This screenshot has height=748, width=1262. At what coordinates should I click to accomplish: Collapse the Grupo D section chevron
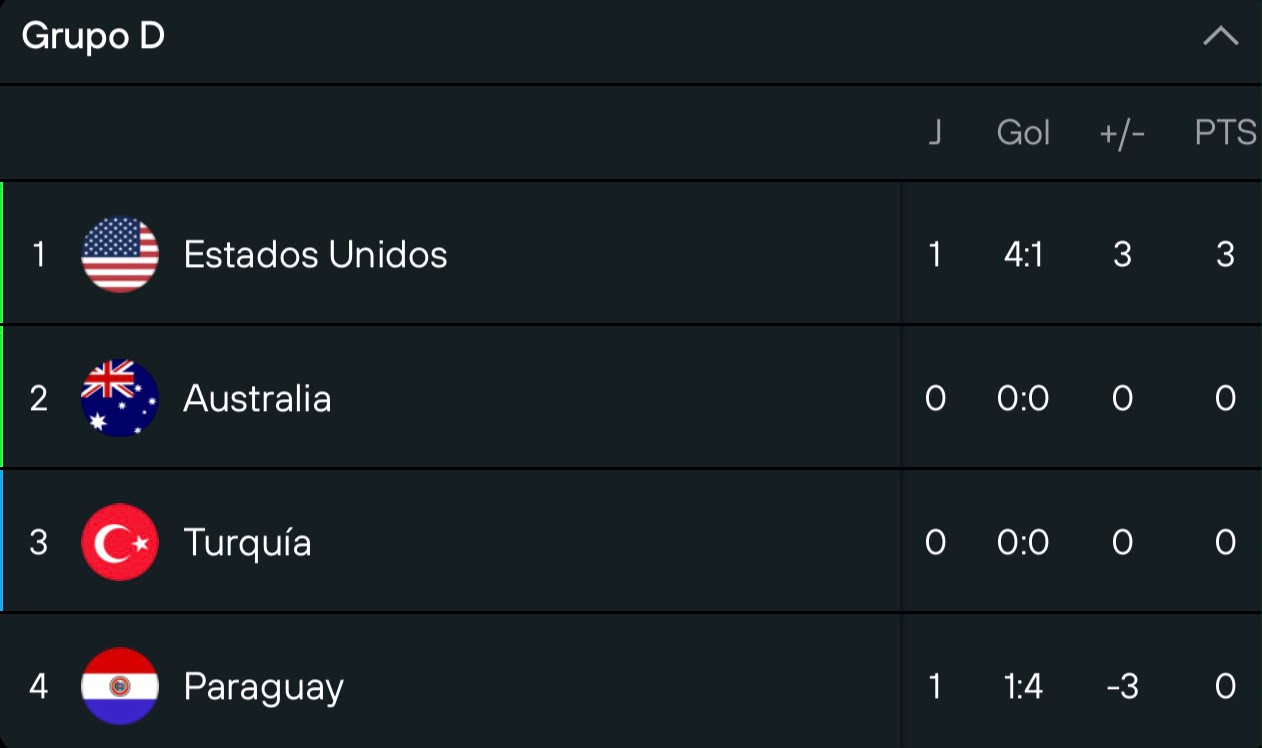pyautogui.click(x=1220, y=37)
